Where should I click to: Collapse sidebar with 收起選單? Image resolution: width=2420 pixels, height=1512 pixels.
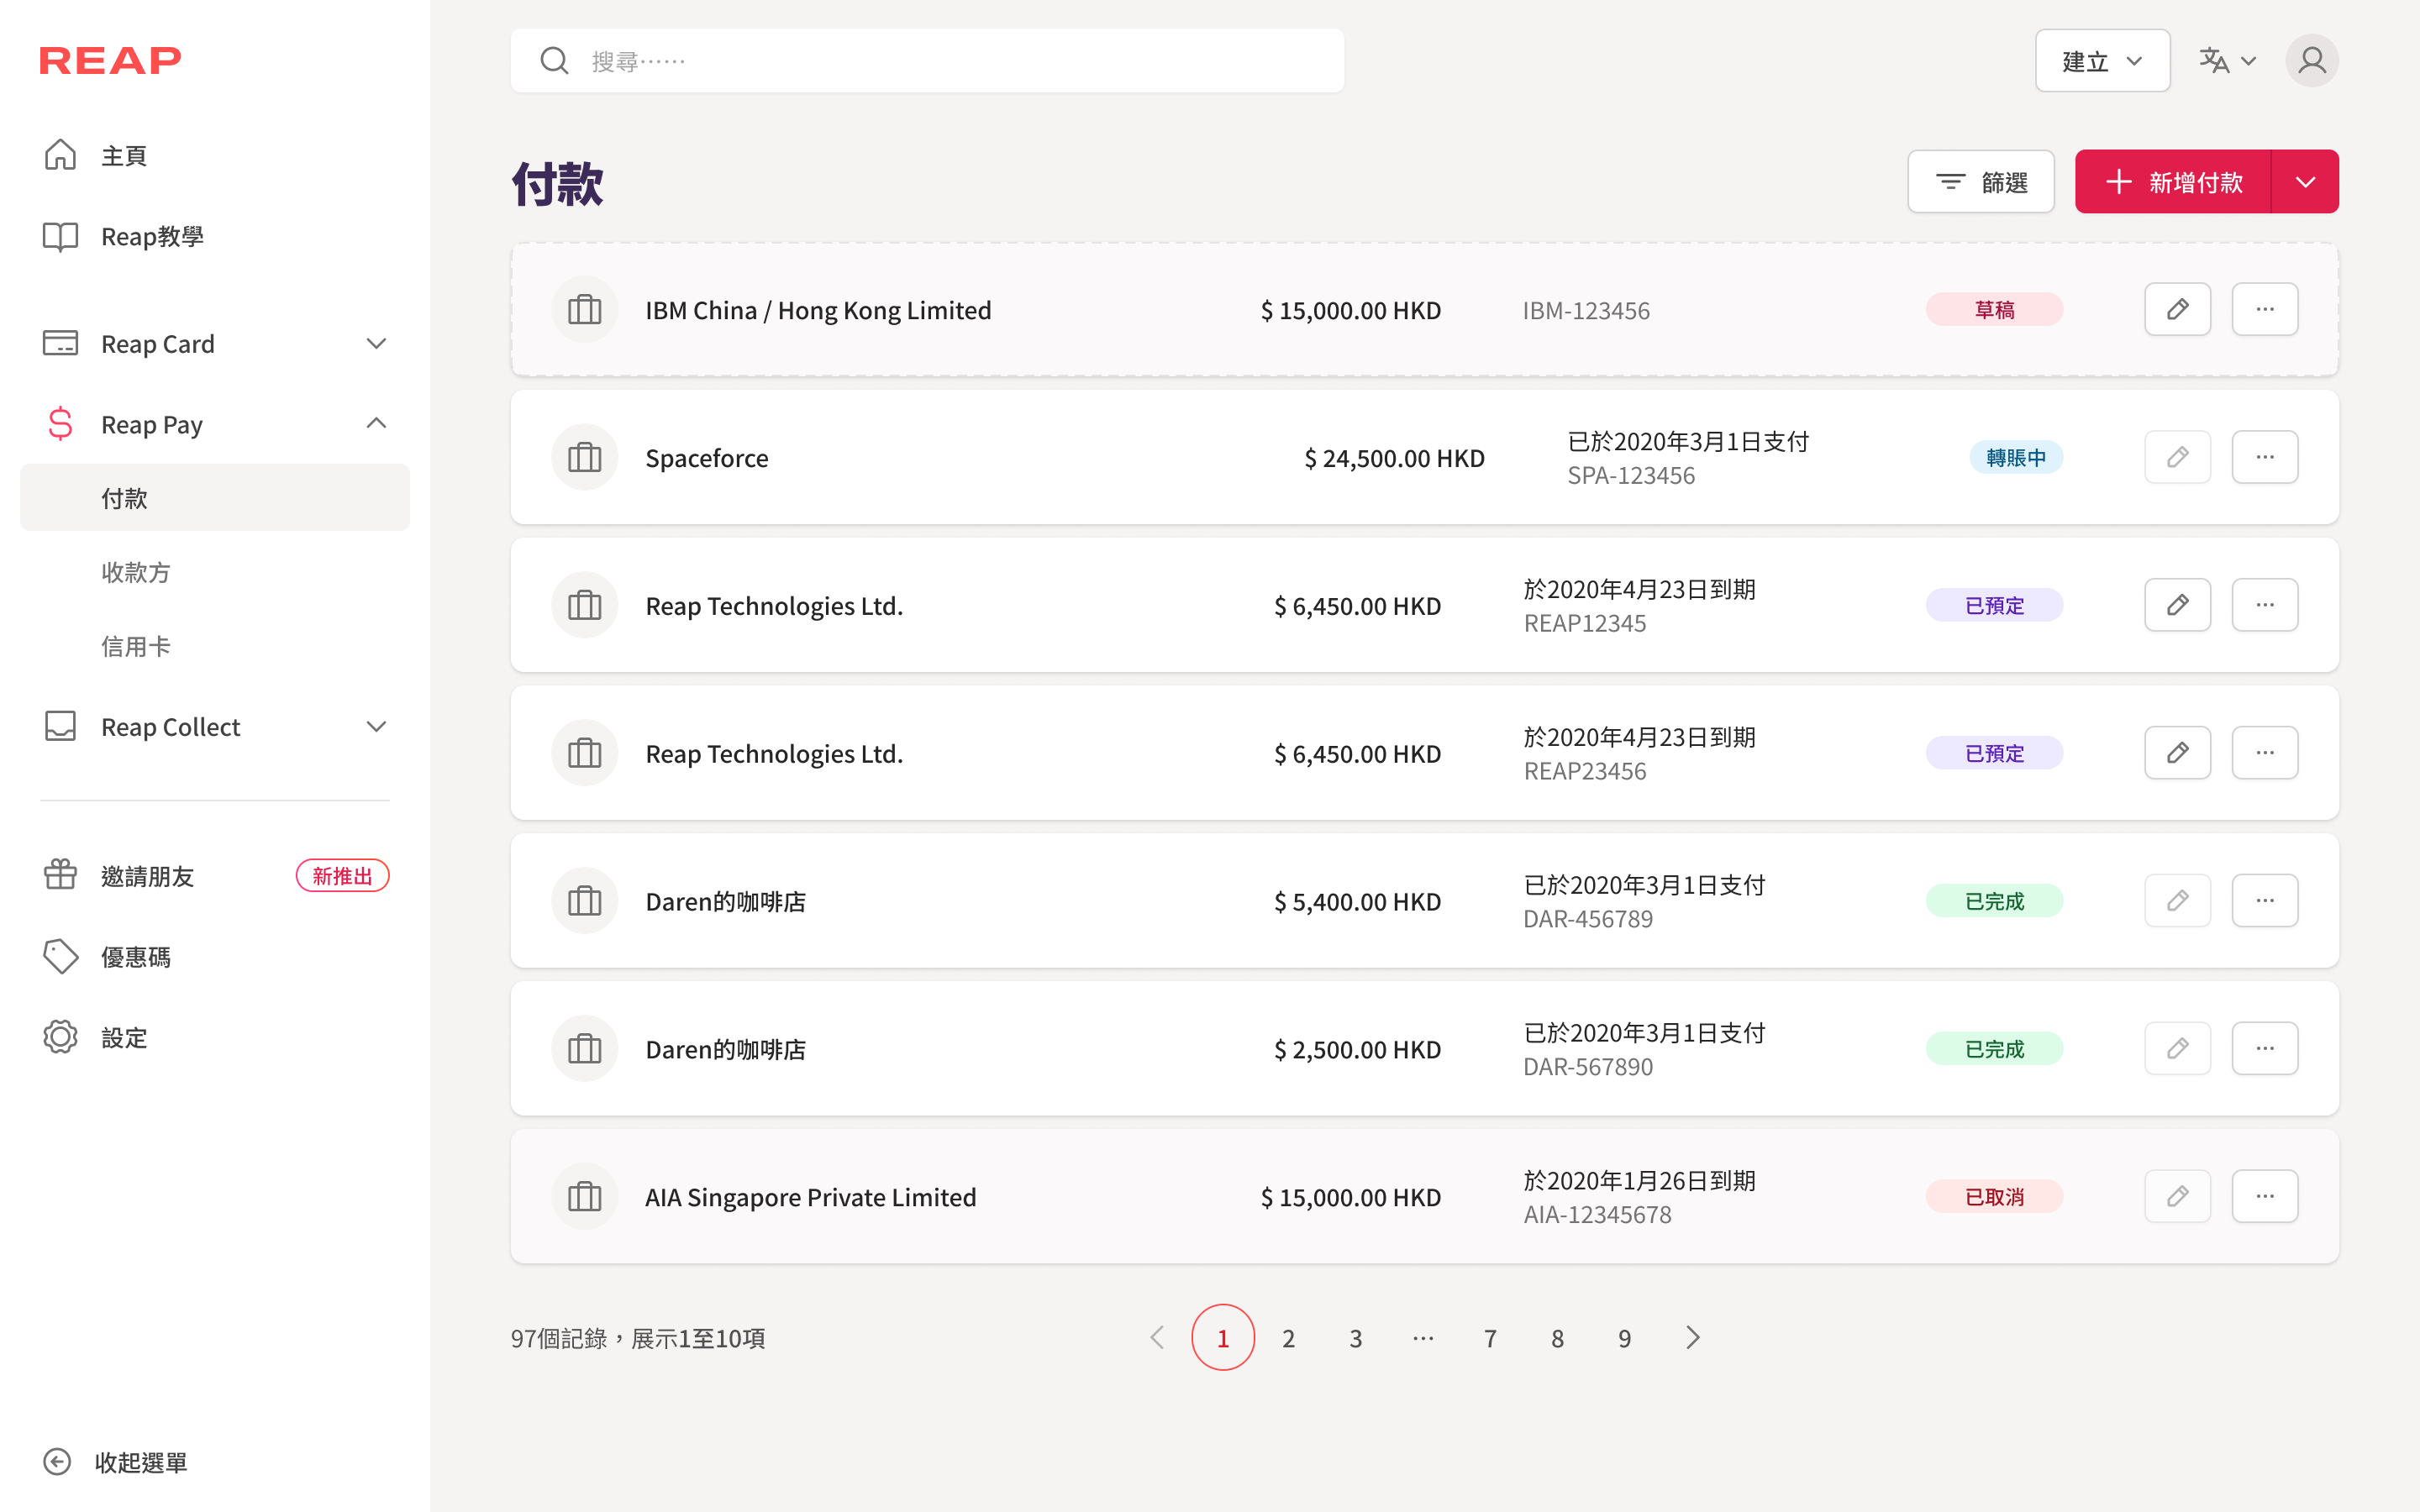116,1462
